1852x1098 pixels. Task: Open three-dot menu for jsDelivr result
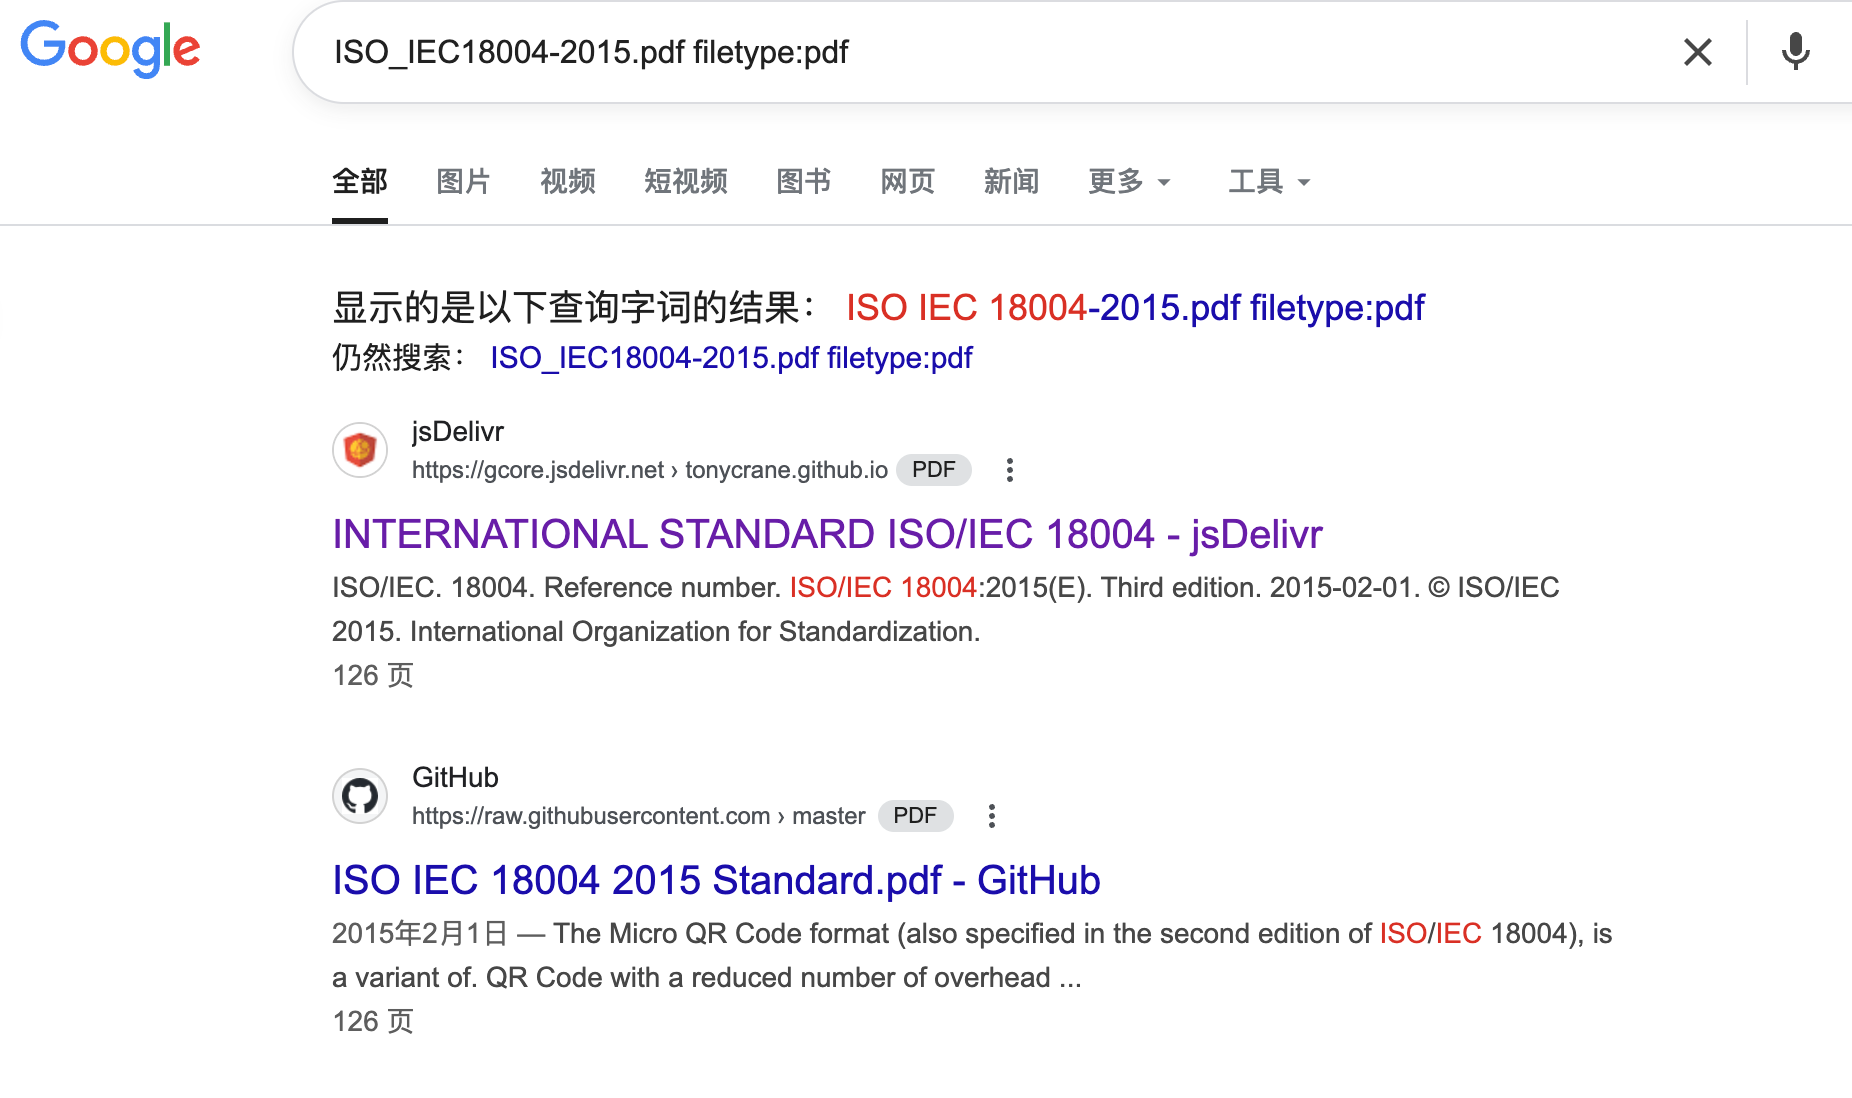pyautogui.click(x=1010, y=470)
